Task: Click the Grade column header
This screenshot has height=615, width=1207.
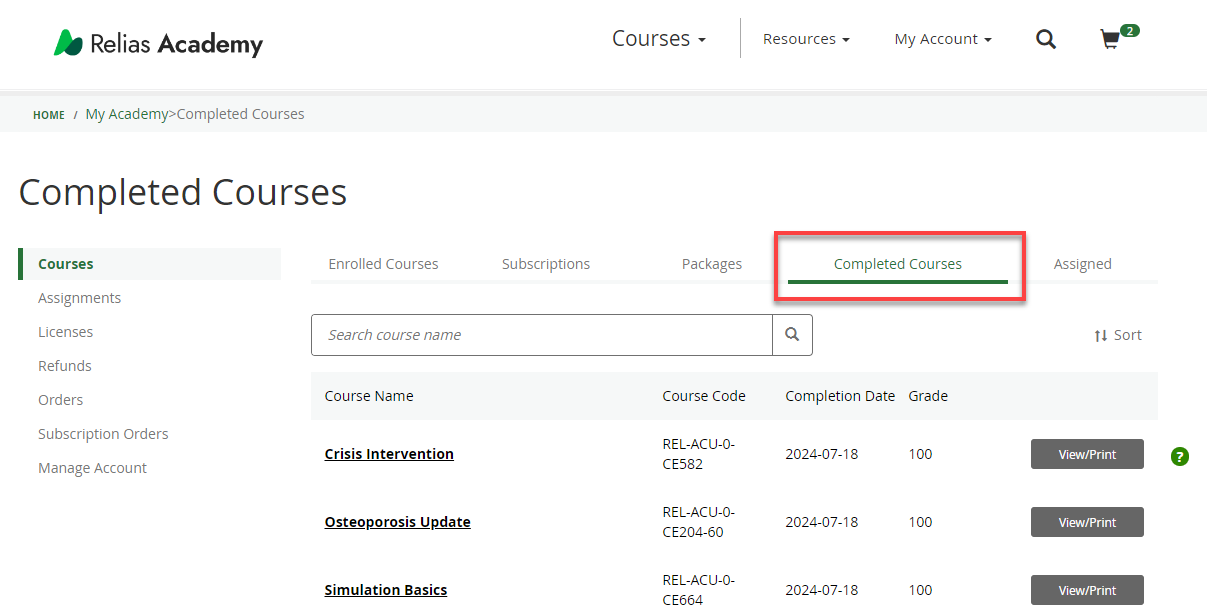Action: pos(928,396)
